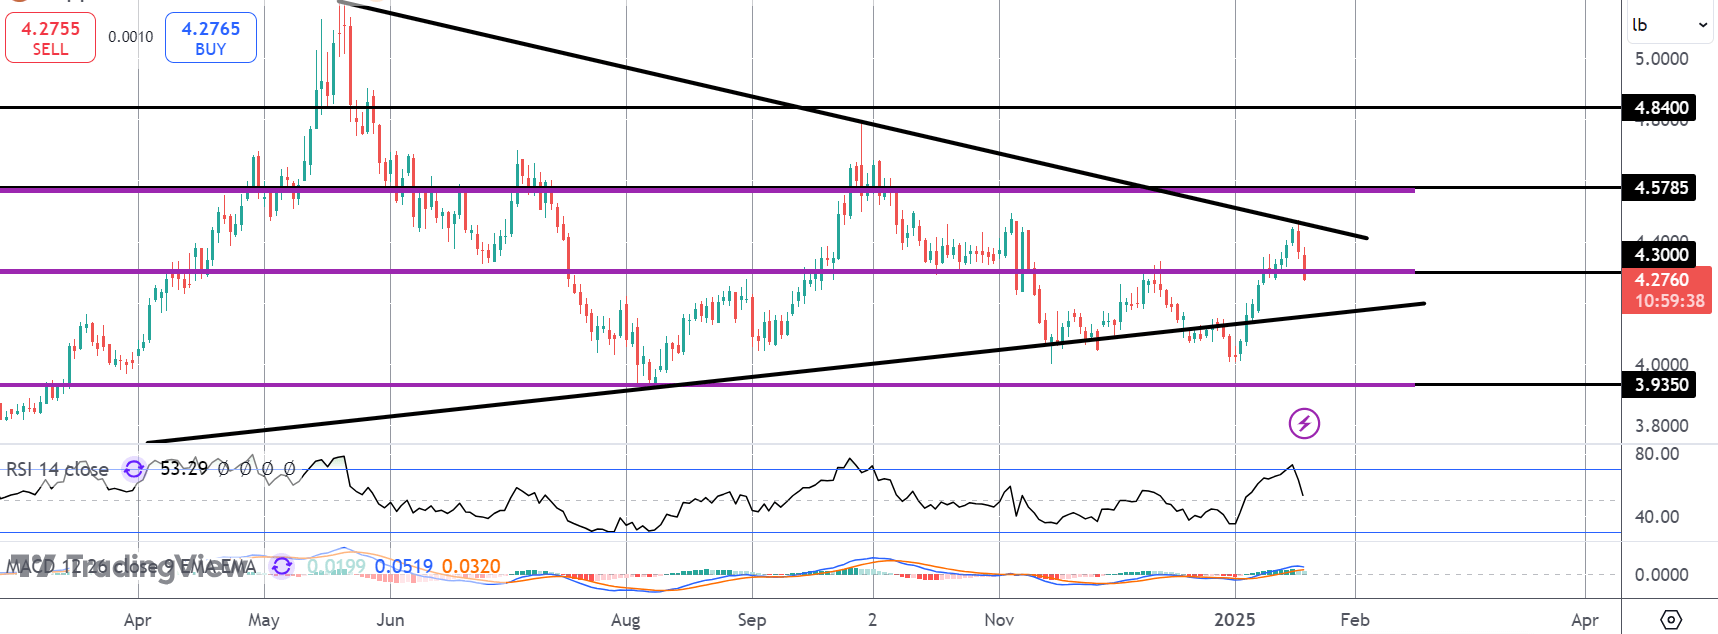Select the MACD 12 26 close indicator label

[x=132, y=567]
